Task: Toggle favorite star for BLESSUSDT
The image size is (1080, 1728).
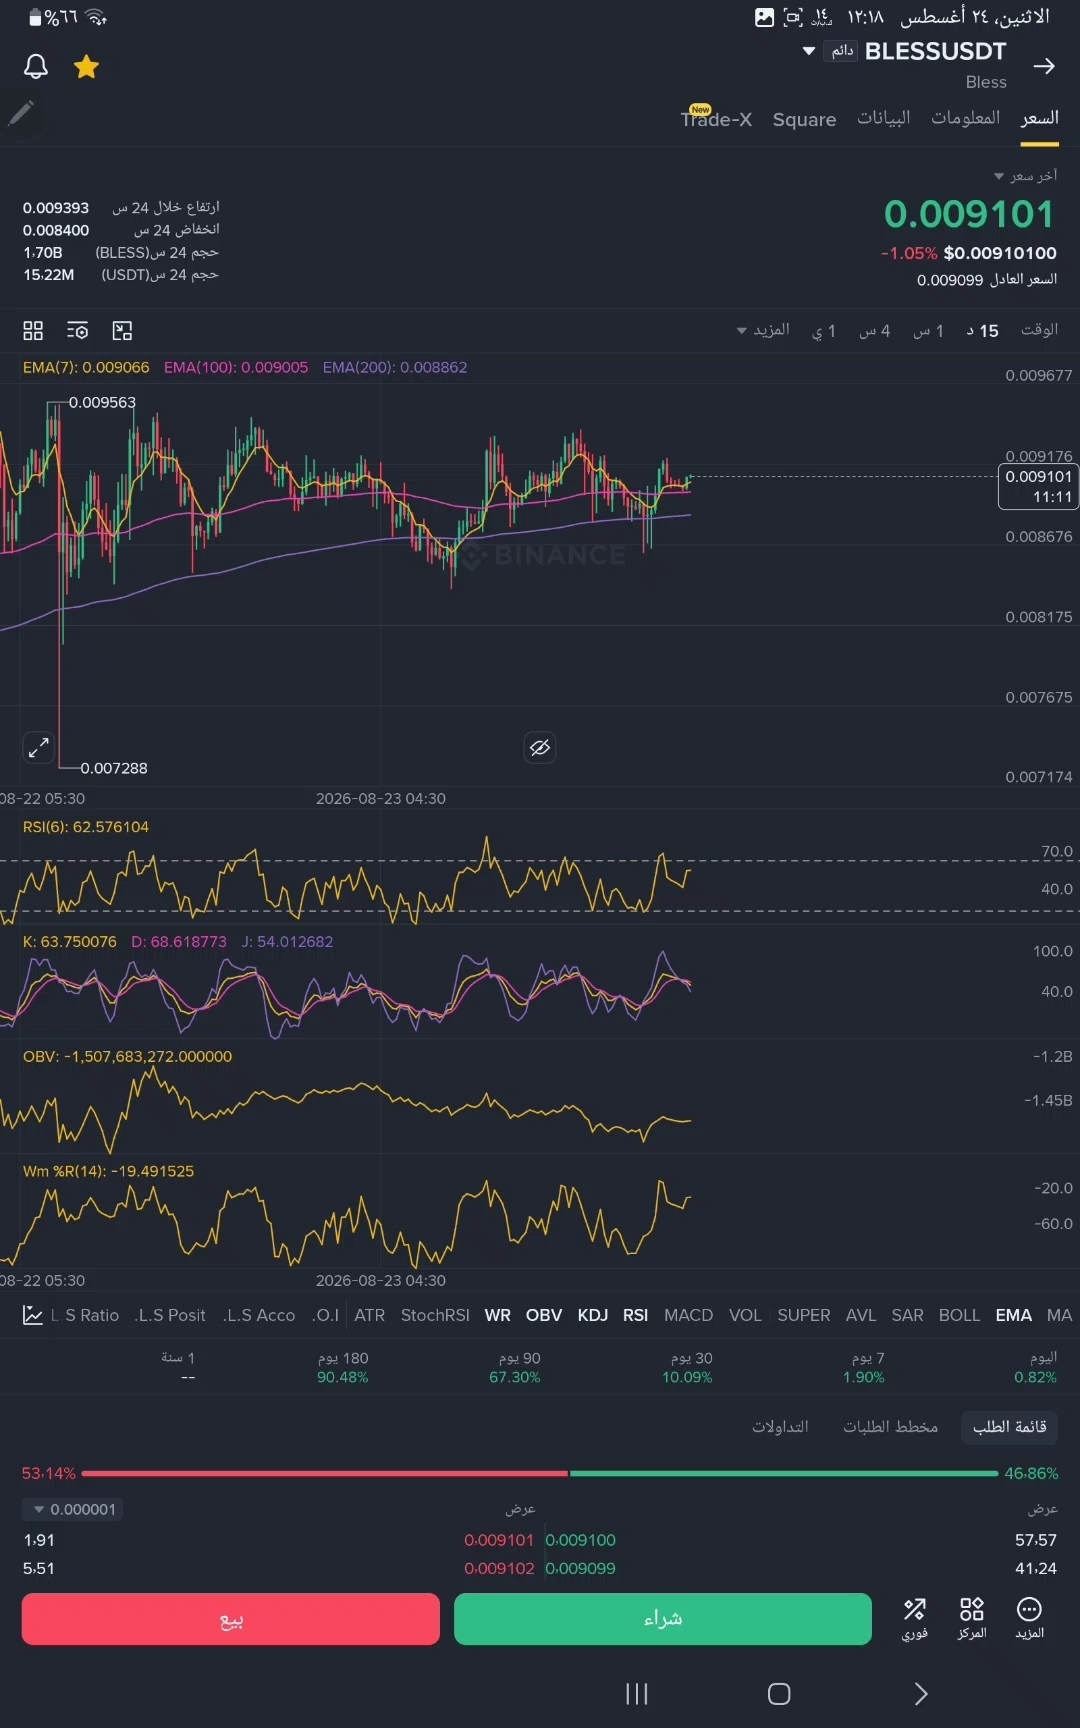Action: point(87,67)
